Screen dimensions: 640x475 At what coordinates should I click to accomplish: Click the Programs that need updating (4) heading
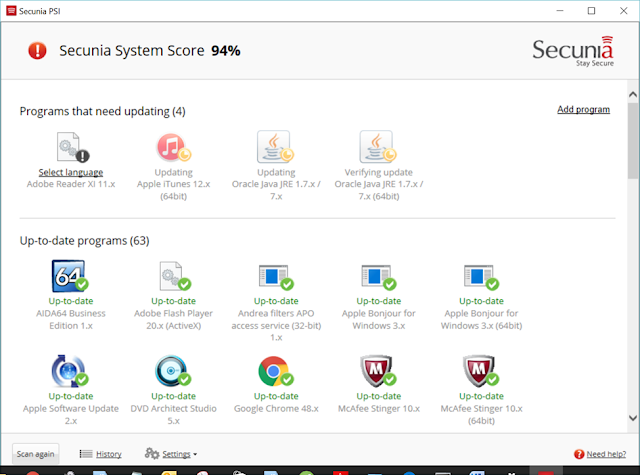click(102, 111)
